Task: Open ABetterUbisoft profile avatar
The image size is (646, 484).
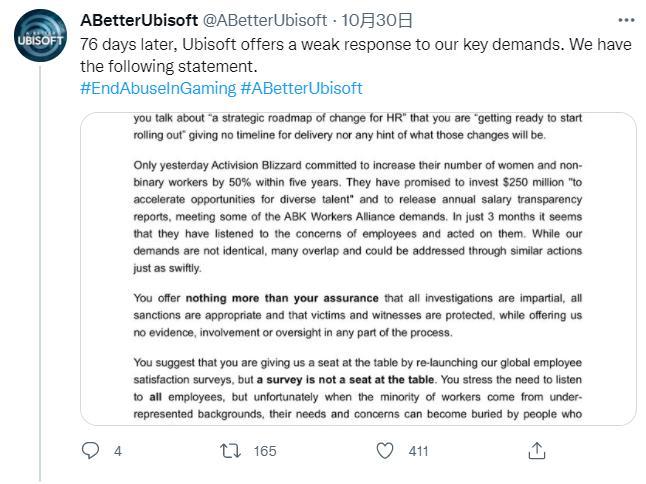Action: [x=40, y=36]
